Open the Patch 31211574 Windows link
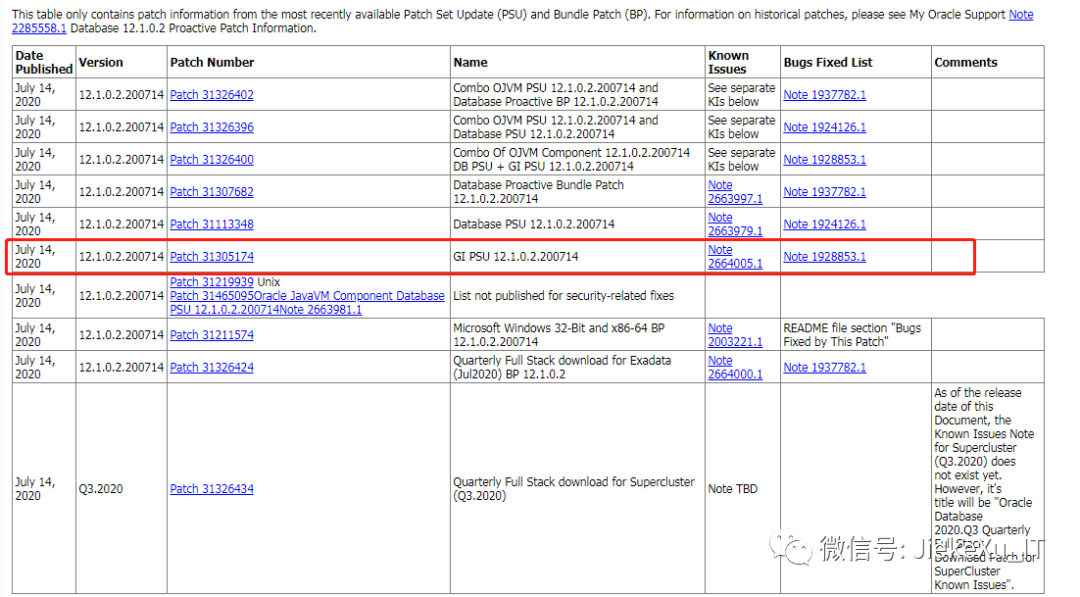The width and height of the screenshot is (1080, 597). 211,335
